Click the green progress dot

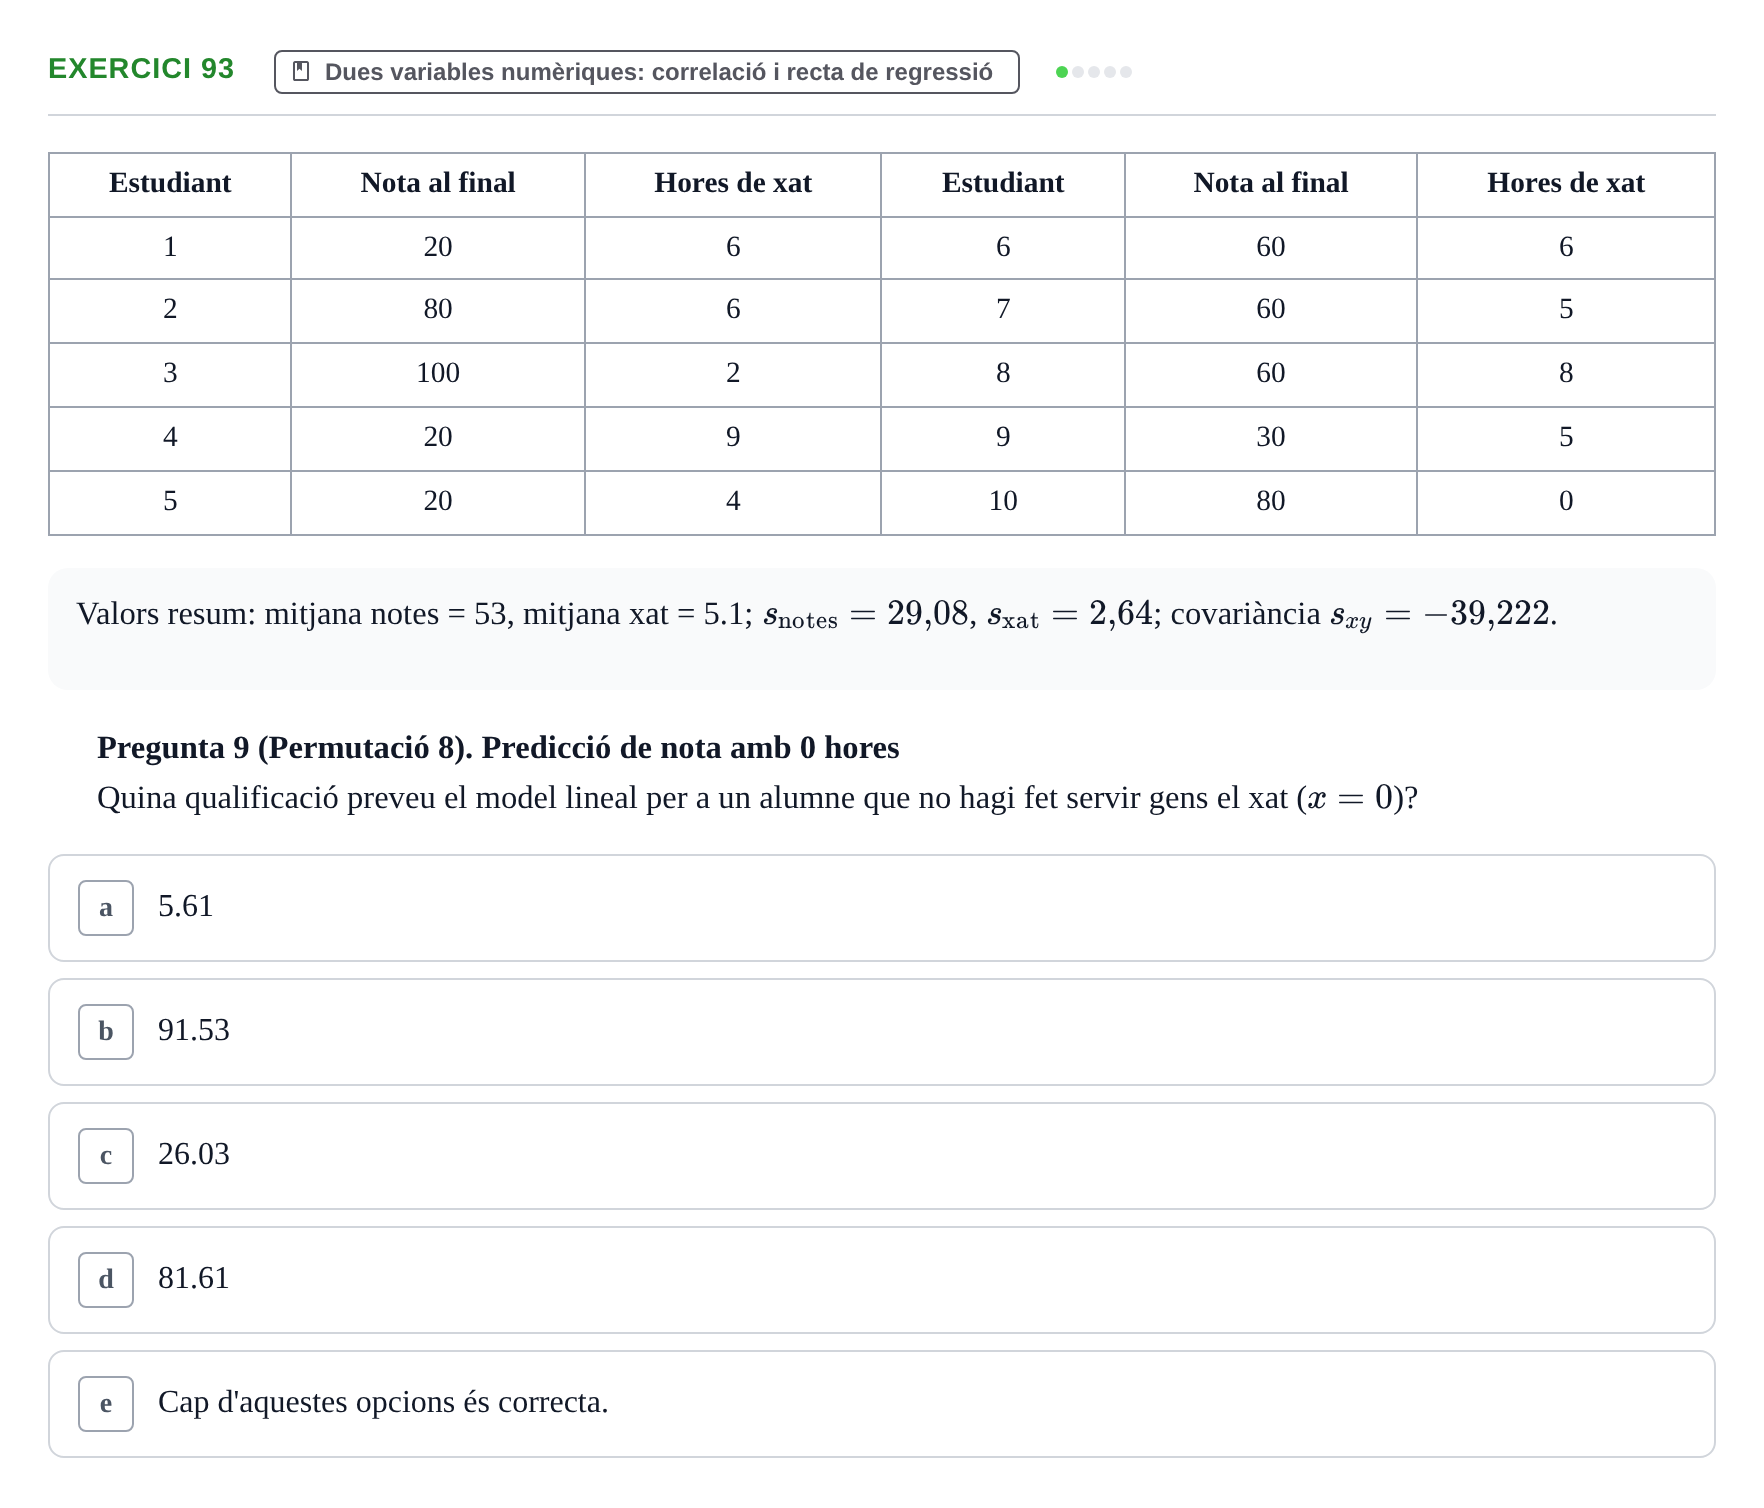[x=1062, y=72]
